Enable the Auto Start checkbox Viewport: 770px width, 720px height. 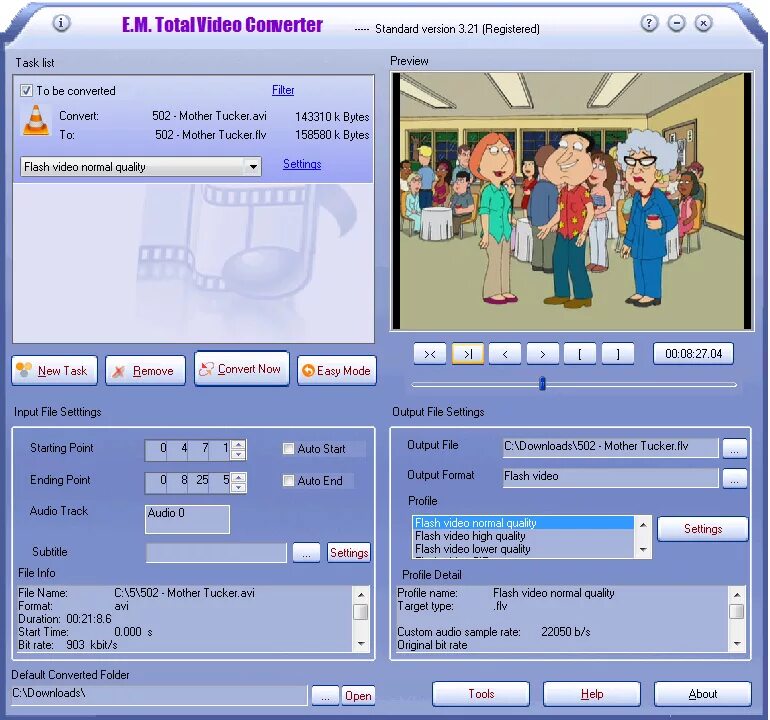pos(288,448)
